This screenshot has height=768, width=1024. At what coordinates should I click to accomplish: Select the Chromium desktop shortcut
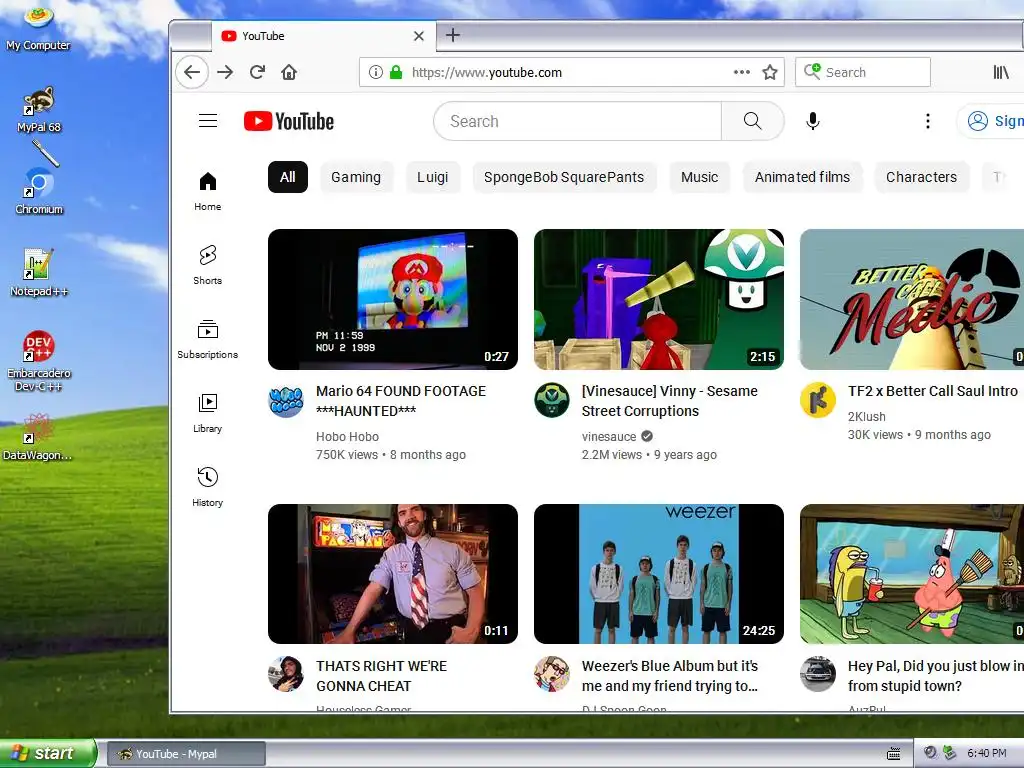pos(39,192)
